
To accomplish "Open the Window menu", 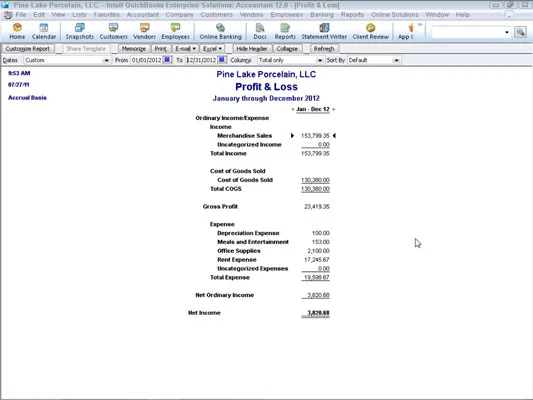I will 437,15.
